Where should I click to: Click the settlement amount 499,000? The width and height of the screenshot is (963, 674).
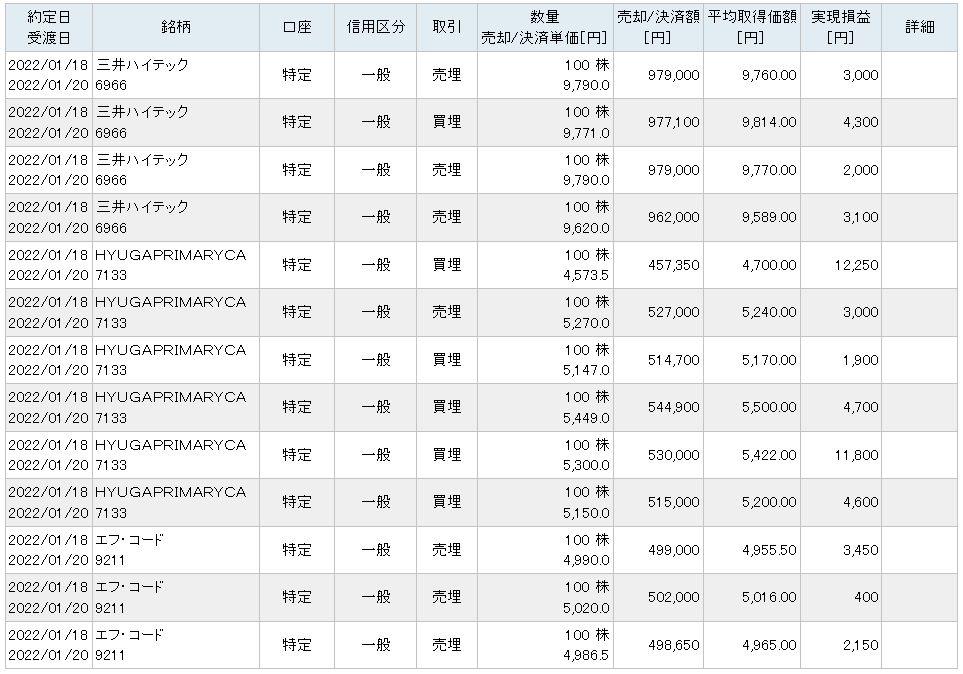tap(674, 550)
